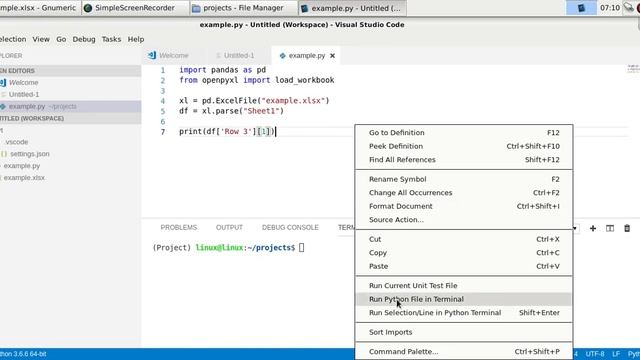Collapse the Open Editors section header
The width and height of the screenshot is (640, 360).
pos(70,71)
